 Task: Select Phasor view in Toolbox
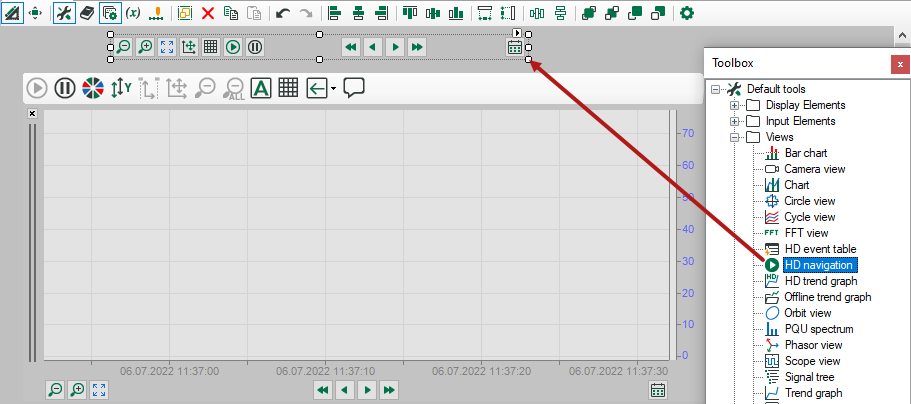tap(813, 345)
